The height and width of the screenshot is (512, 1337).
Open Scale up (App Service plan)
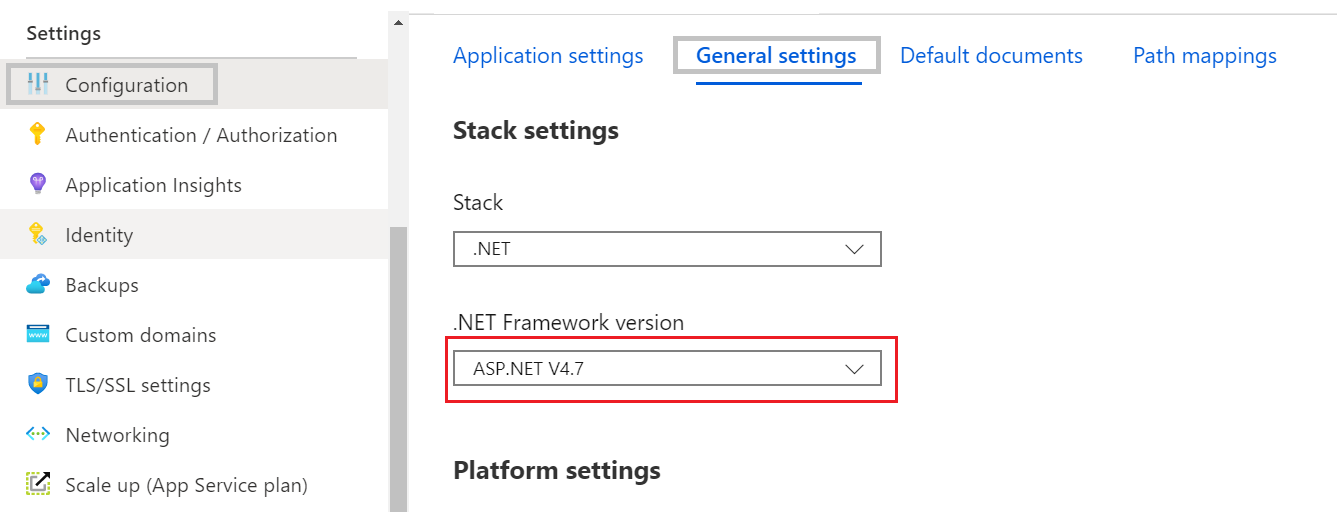tap(186, 485)
